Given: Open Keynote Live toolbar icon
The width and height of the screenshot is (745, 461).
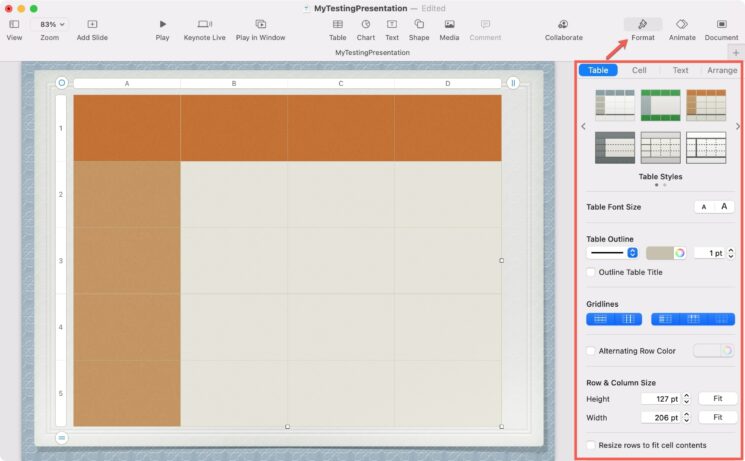Looking at the screenshot, I should point(205,24).
